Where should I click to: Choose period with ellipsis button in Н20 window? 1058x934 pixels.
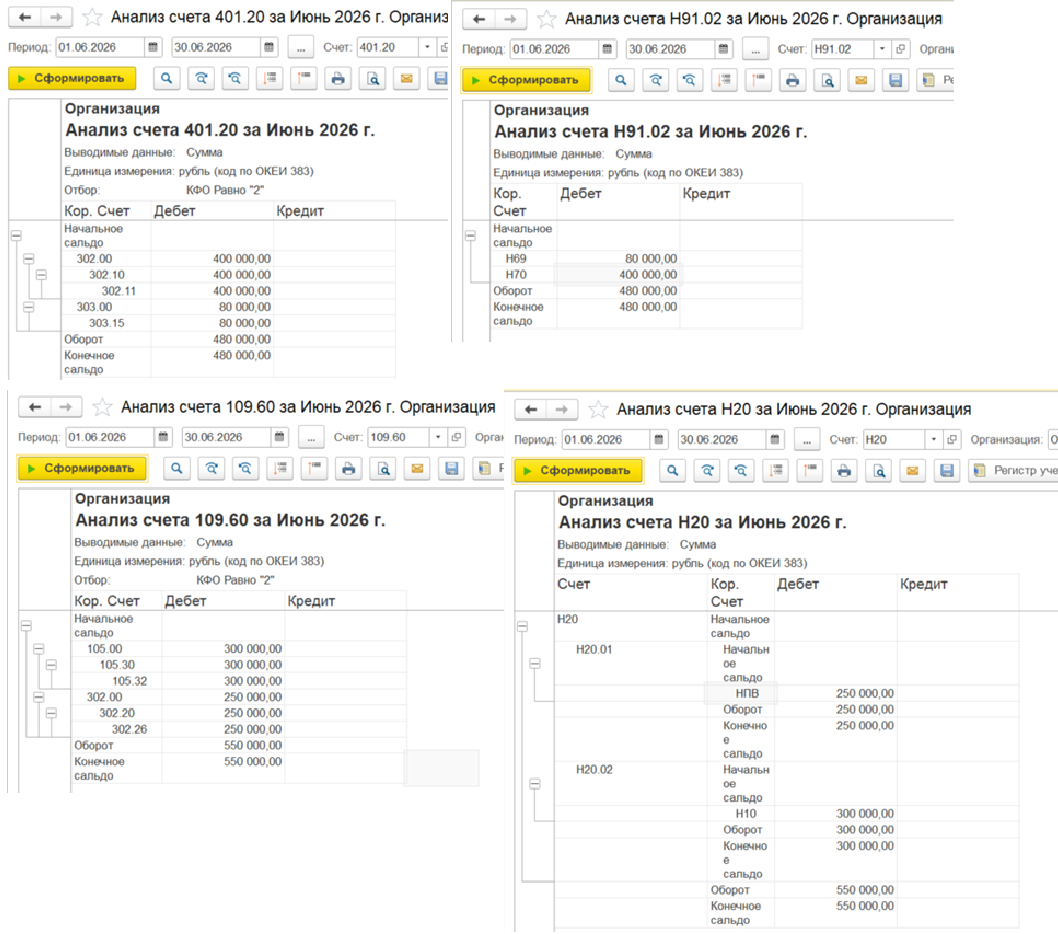807,439
